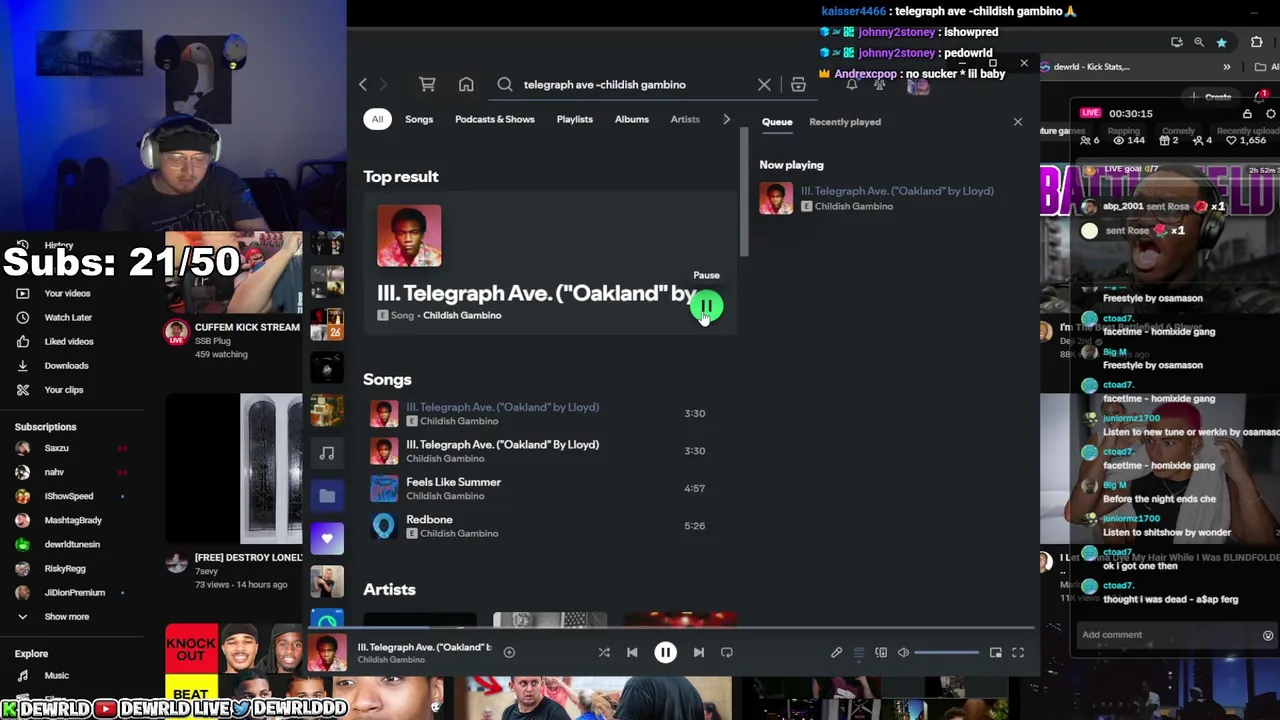Viewport: 1280px width, 720px height.
Task: Open the lyrics microphone icon
Action: click(836, 652)
